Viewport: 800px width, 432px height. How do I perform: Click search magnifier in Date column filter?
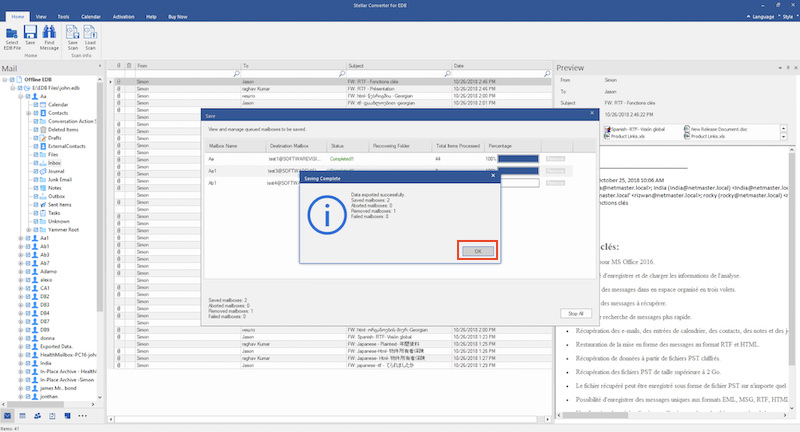click(547, 74)
